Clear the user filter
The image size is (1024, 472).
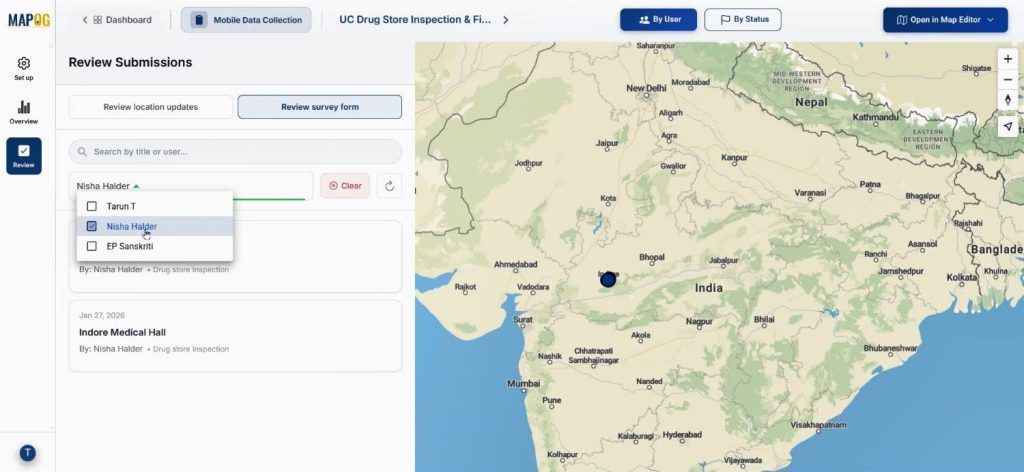pyautogui.click(x=345, y=186)
